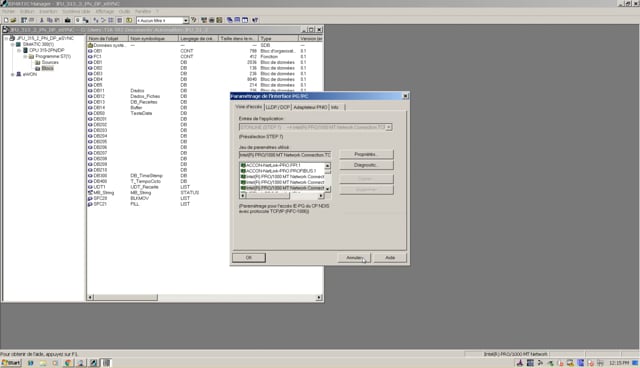Click the Cut toolbar icon
This screenshot has height=368, width=640.
[42, 20]
